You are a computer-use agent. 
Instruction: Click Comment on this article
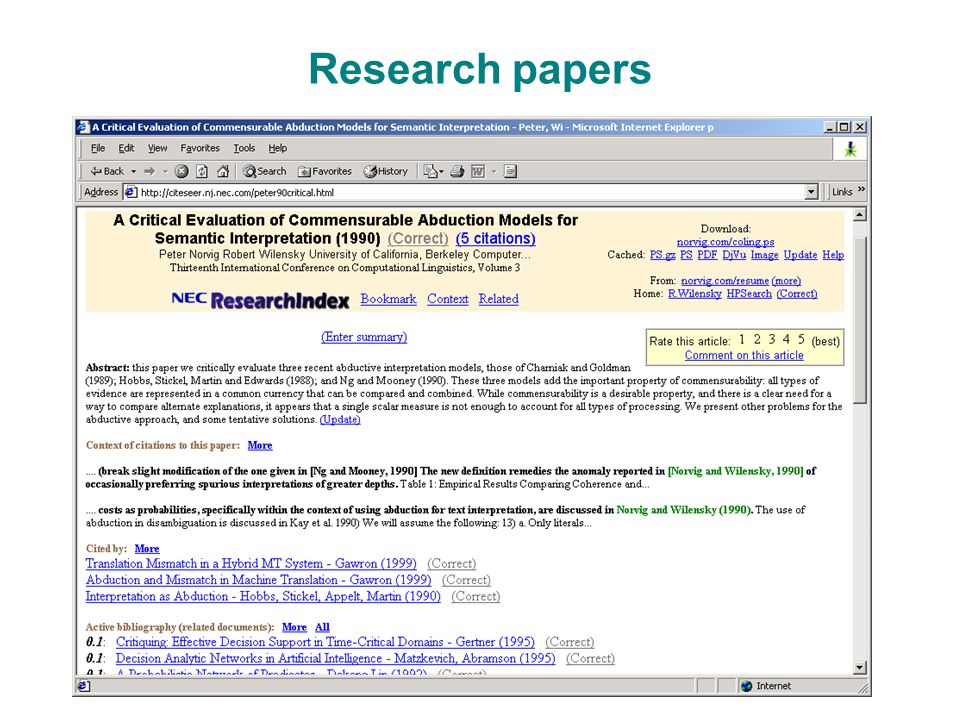744,355
